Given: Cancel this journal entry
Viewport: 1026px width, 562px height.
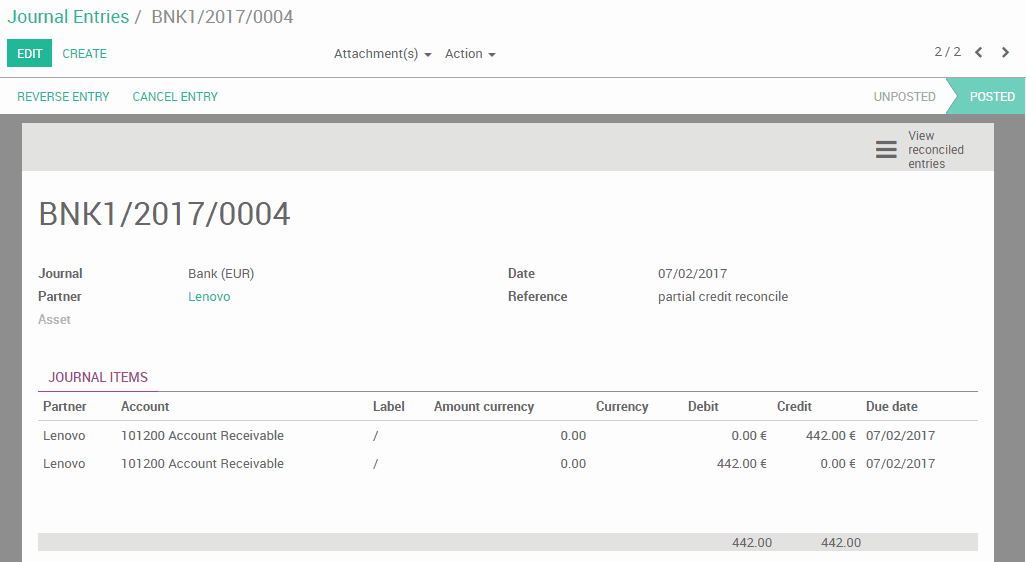Looking at the screenshot, I should 175,97.
